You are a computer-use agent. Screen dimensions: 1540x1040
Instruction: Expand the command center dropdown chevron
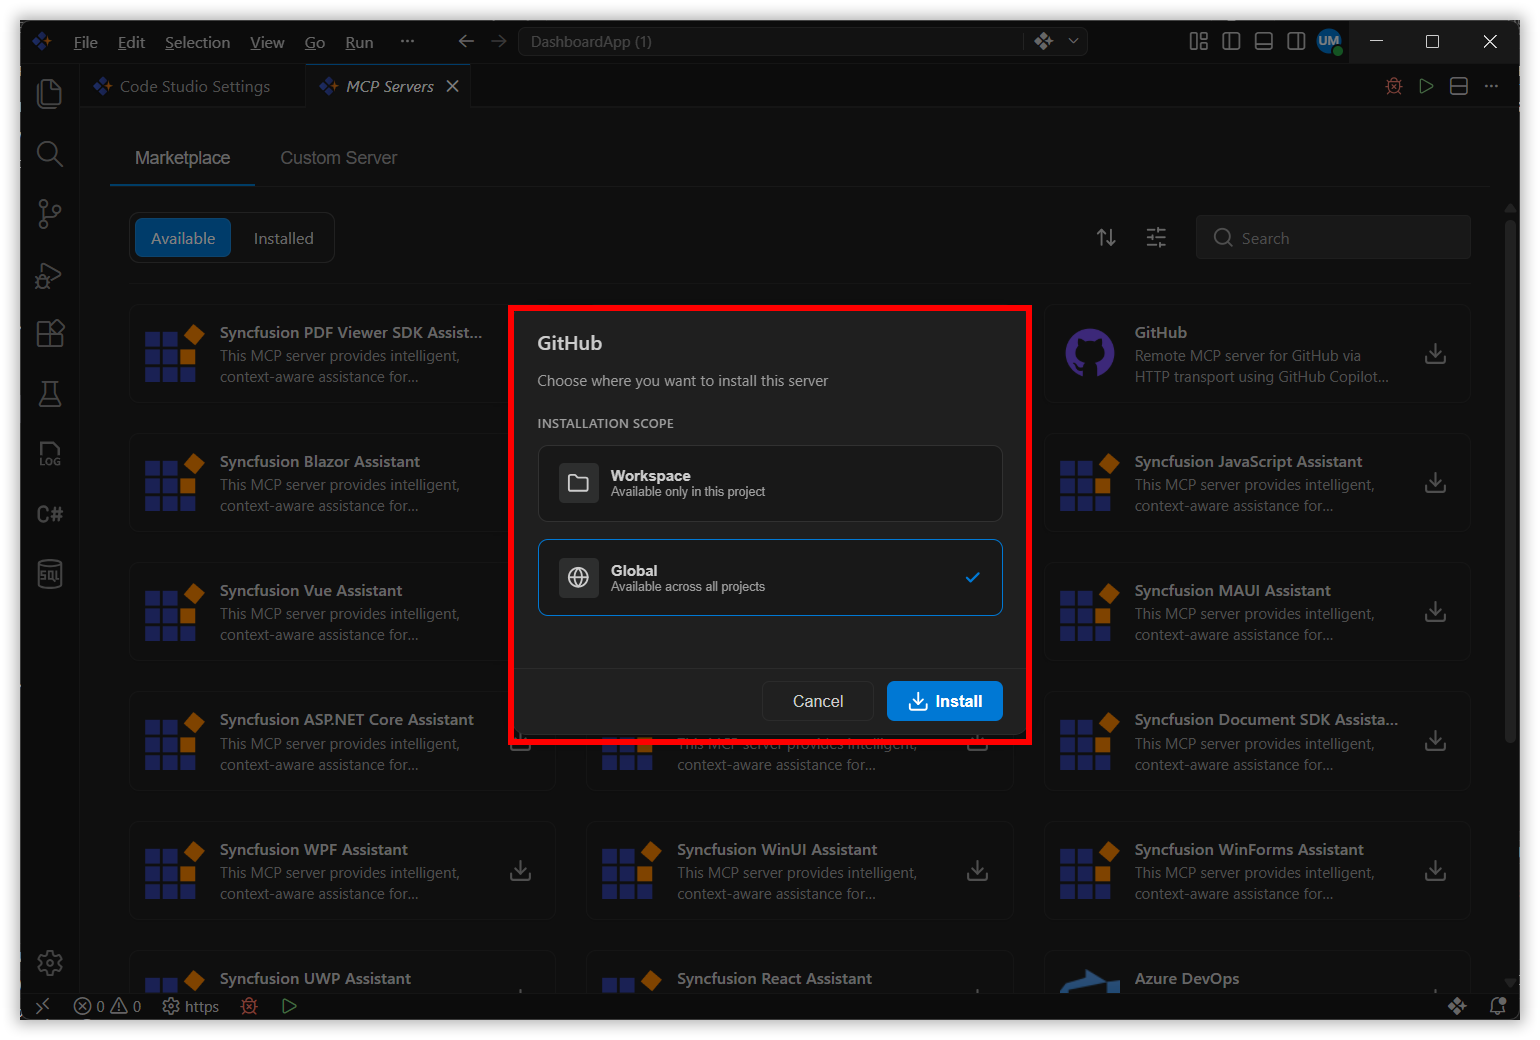1073,41
